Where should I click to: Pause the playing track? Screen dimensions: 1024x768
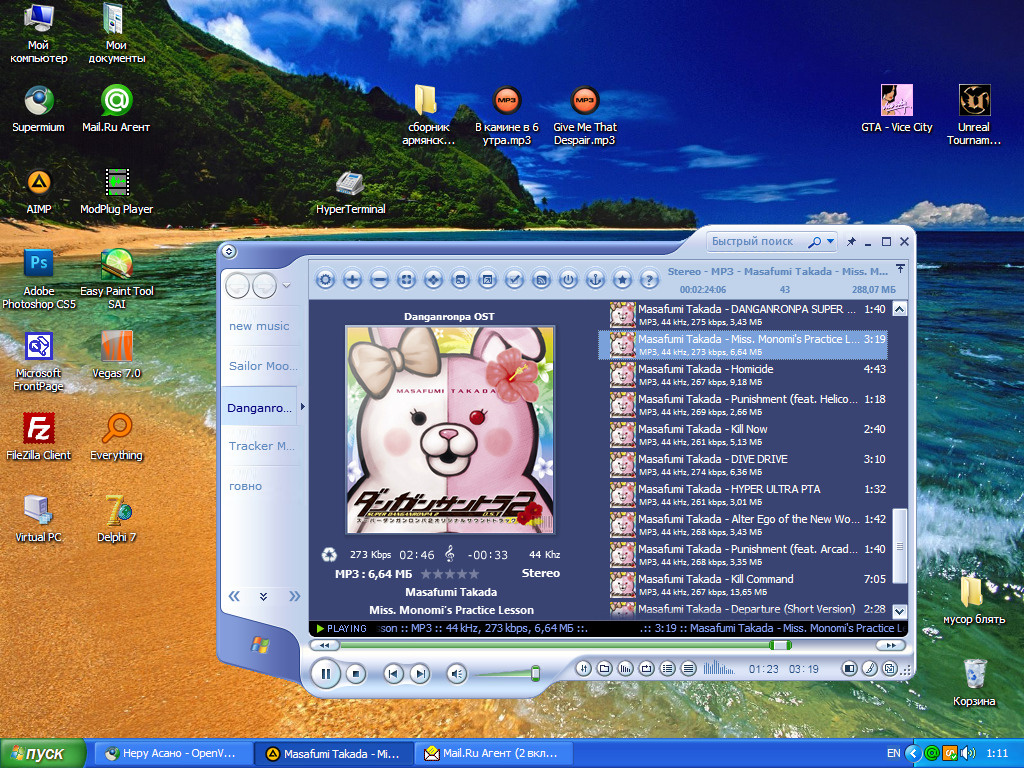pos(326,673)
